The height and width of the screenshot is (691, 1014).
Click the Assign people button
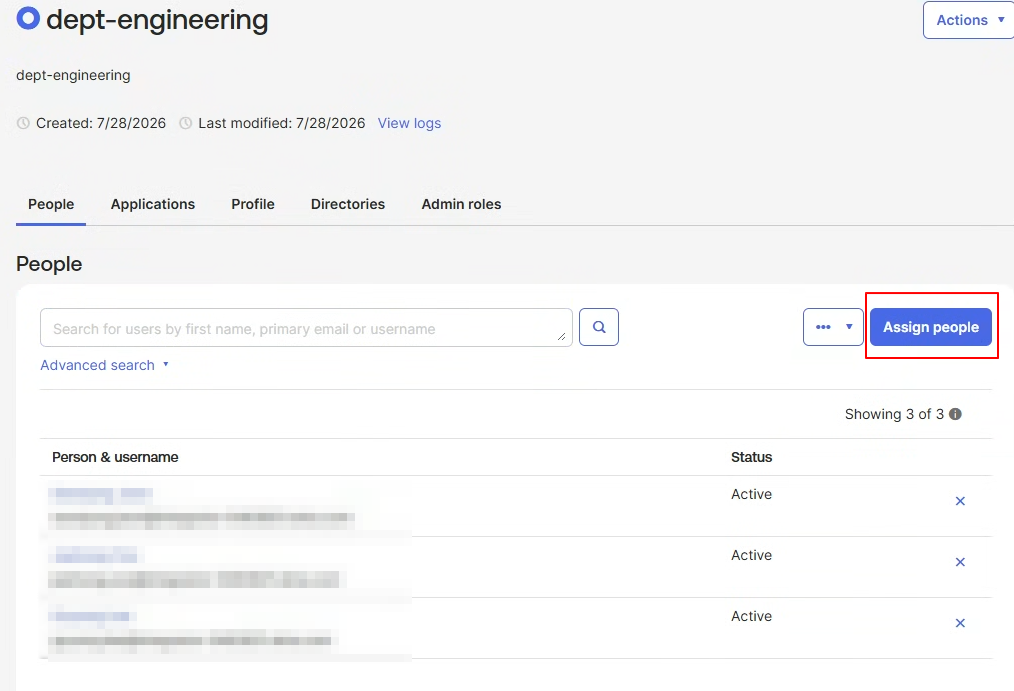(x=931, y=327)
